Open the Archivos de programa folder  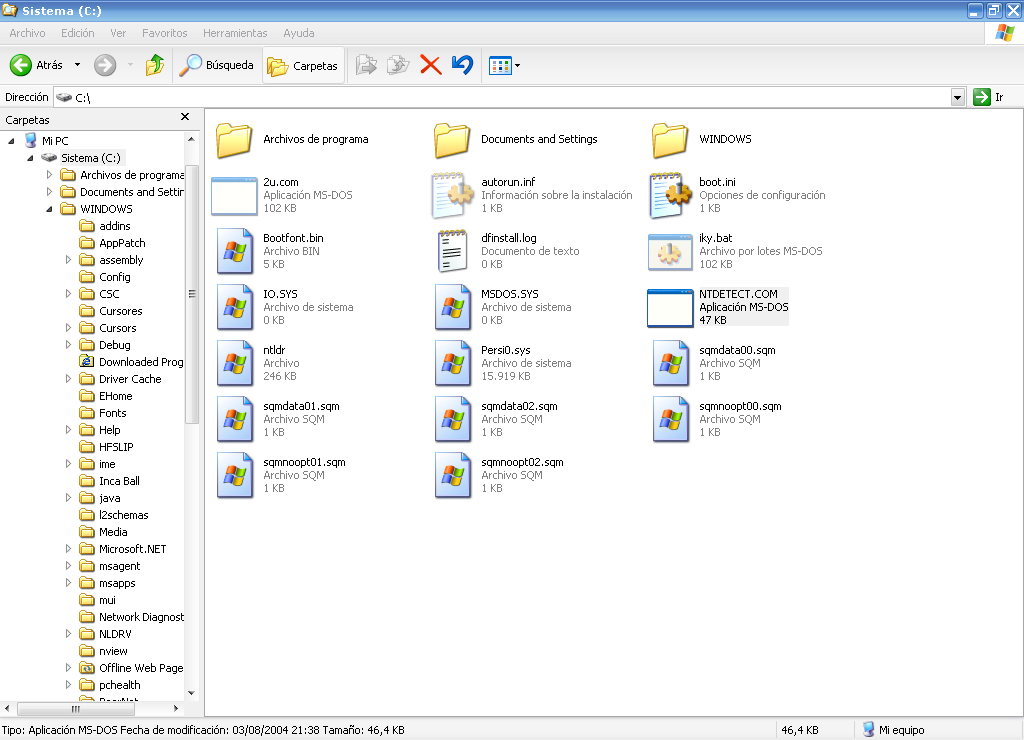[x=235, y=140]
